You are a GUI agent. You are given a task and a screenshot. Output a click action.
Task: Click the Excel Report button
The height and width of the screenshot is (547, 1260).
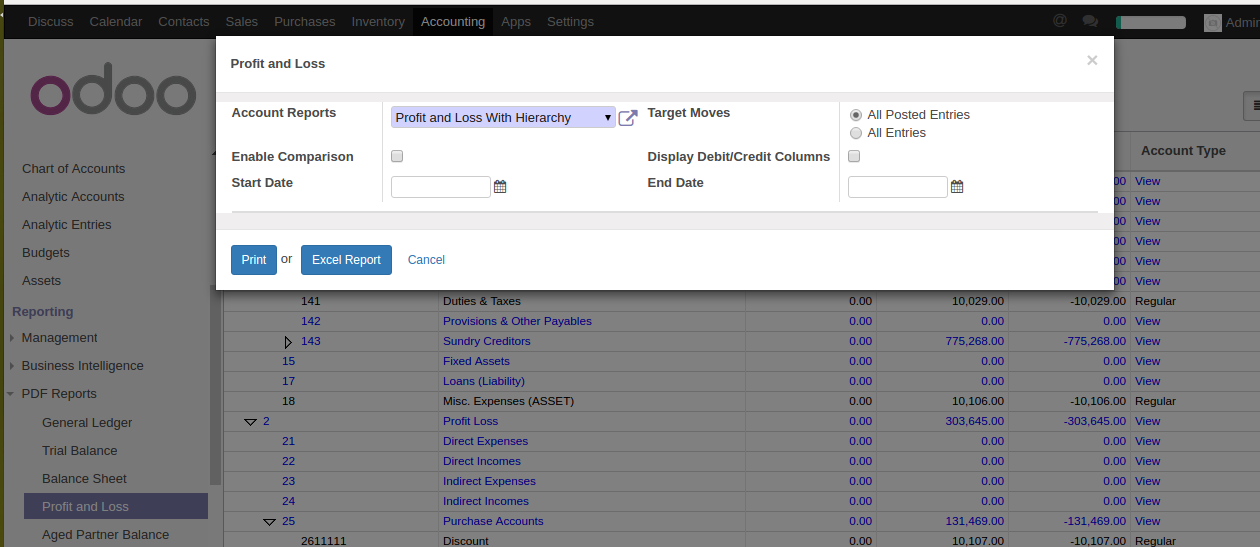[x=346, y=260]
